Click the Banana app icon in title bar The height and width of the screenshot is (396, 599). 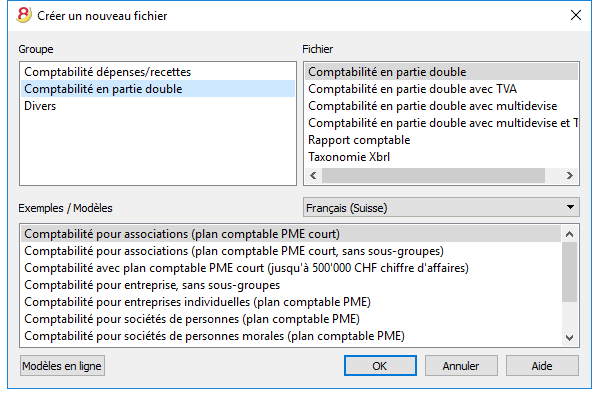coord(24,15)
